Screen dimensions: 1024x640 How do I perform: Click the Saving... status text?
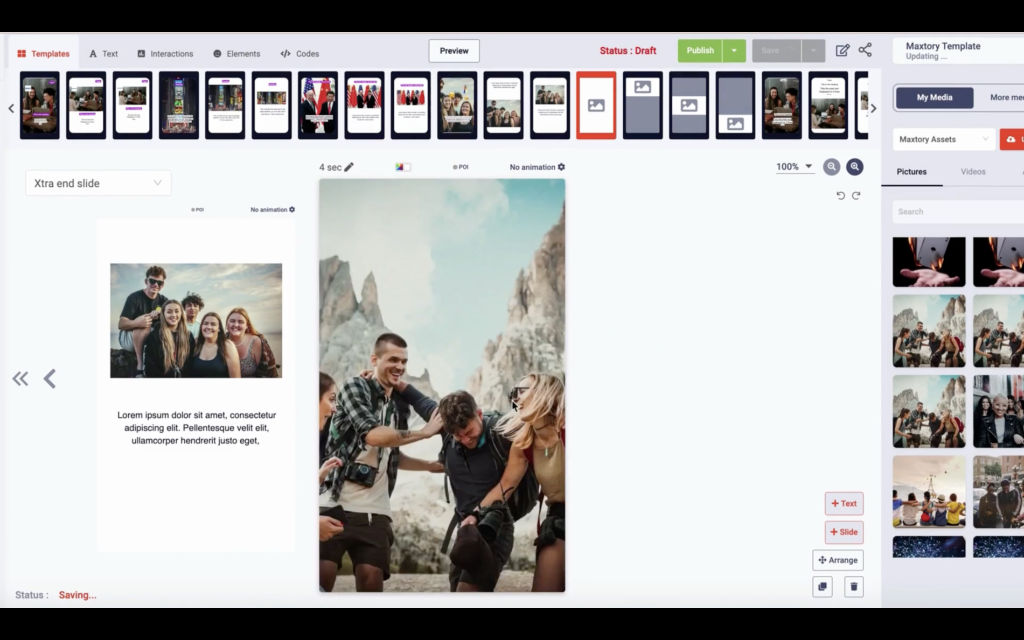tap(78, 595)
